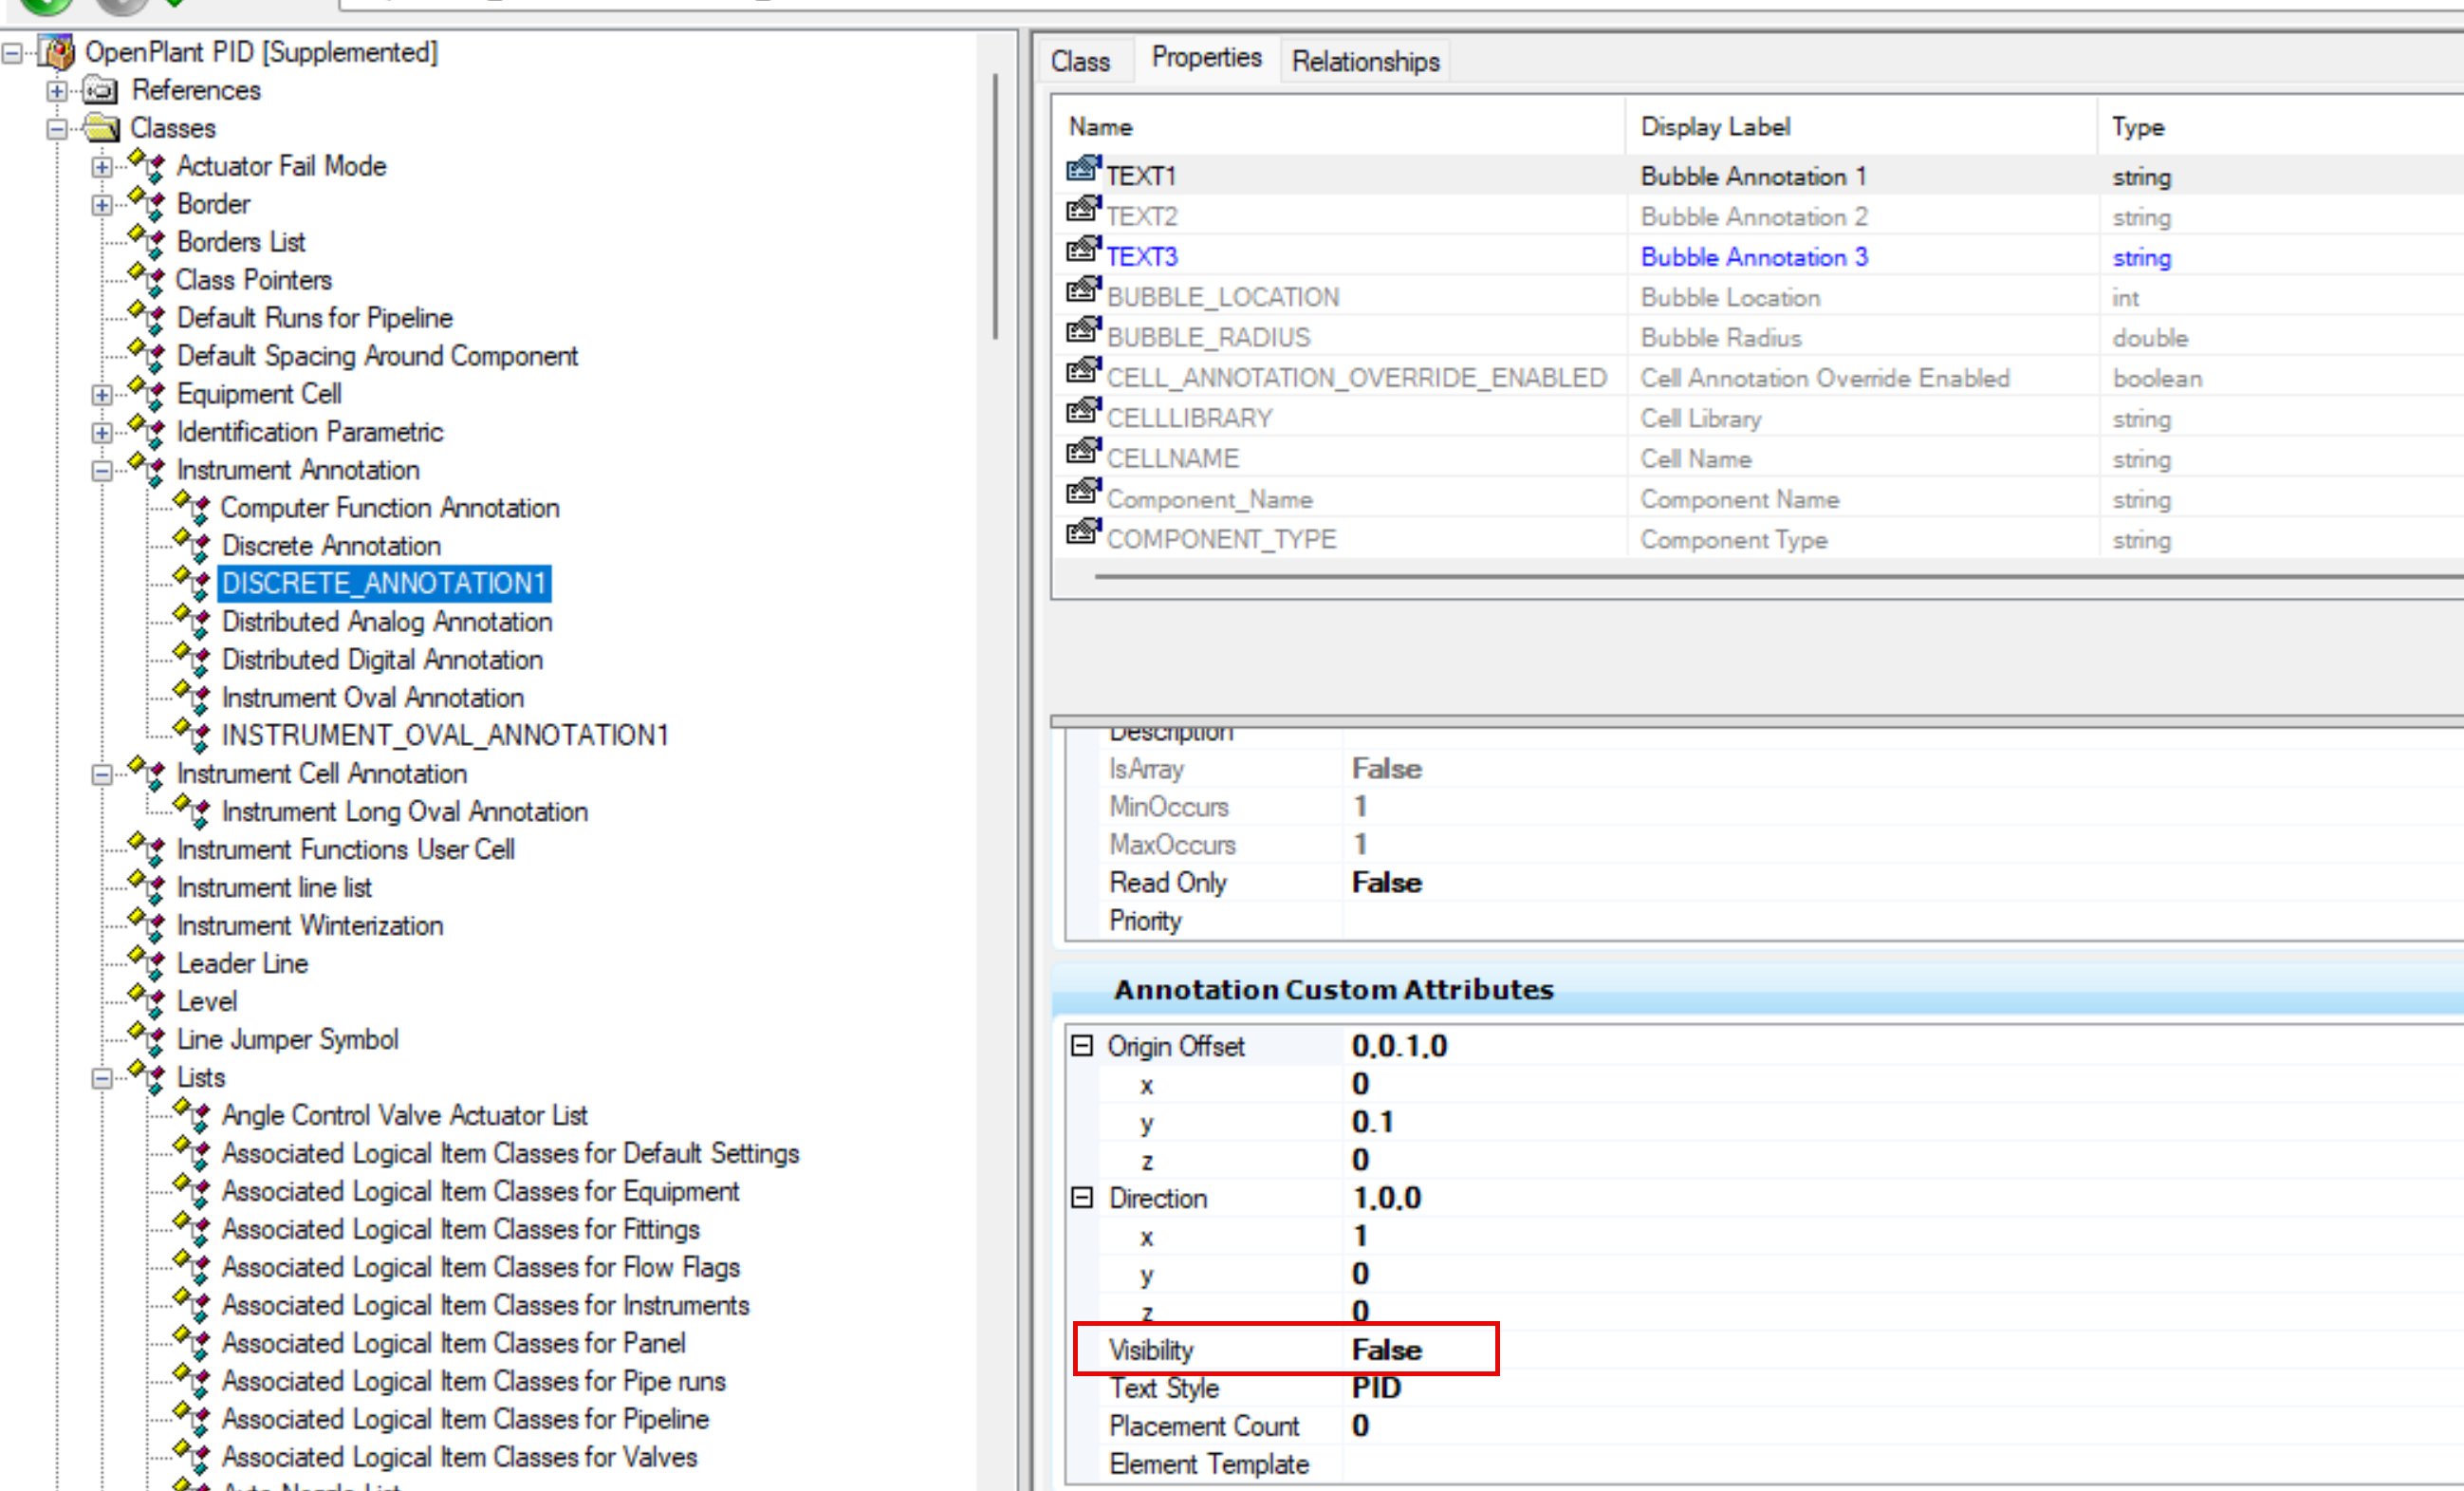The width and height of the screenshot is (2464, 1491).
Task: Collapse the Origin Offset property group
Action: coord(1082,1046)
